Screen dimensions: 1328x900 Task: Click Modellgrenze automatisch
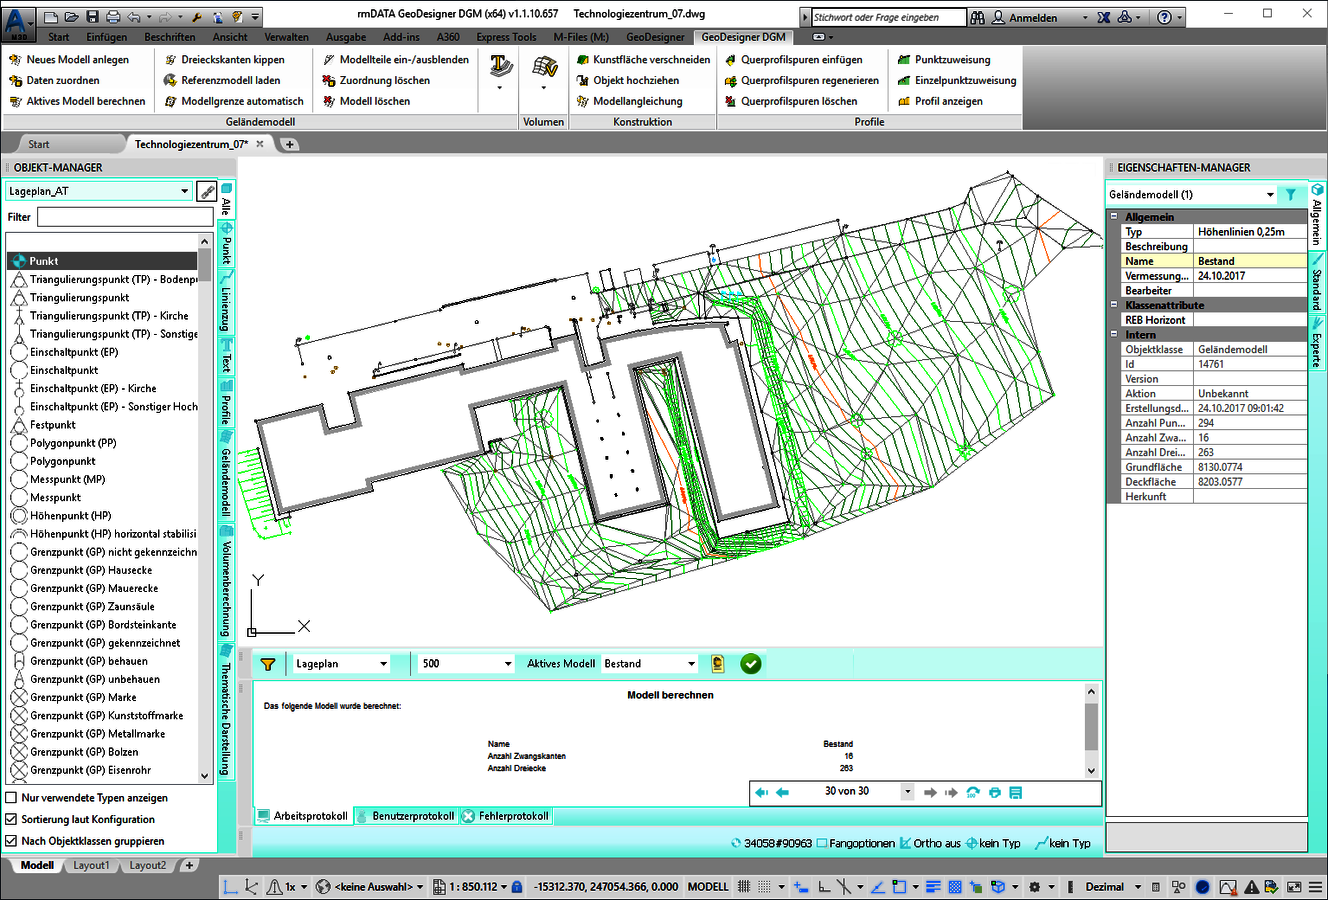(233, 102)
